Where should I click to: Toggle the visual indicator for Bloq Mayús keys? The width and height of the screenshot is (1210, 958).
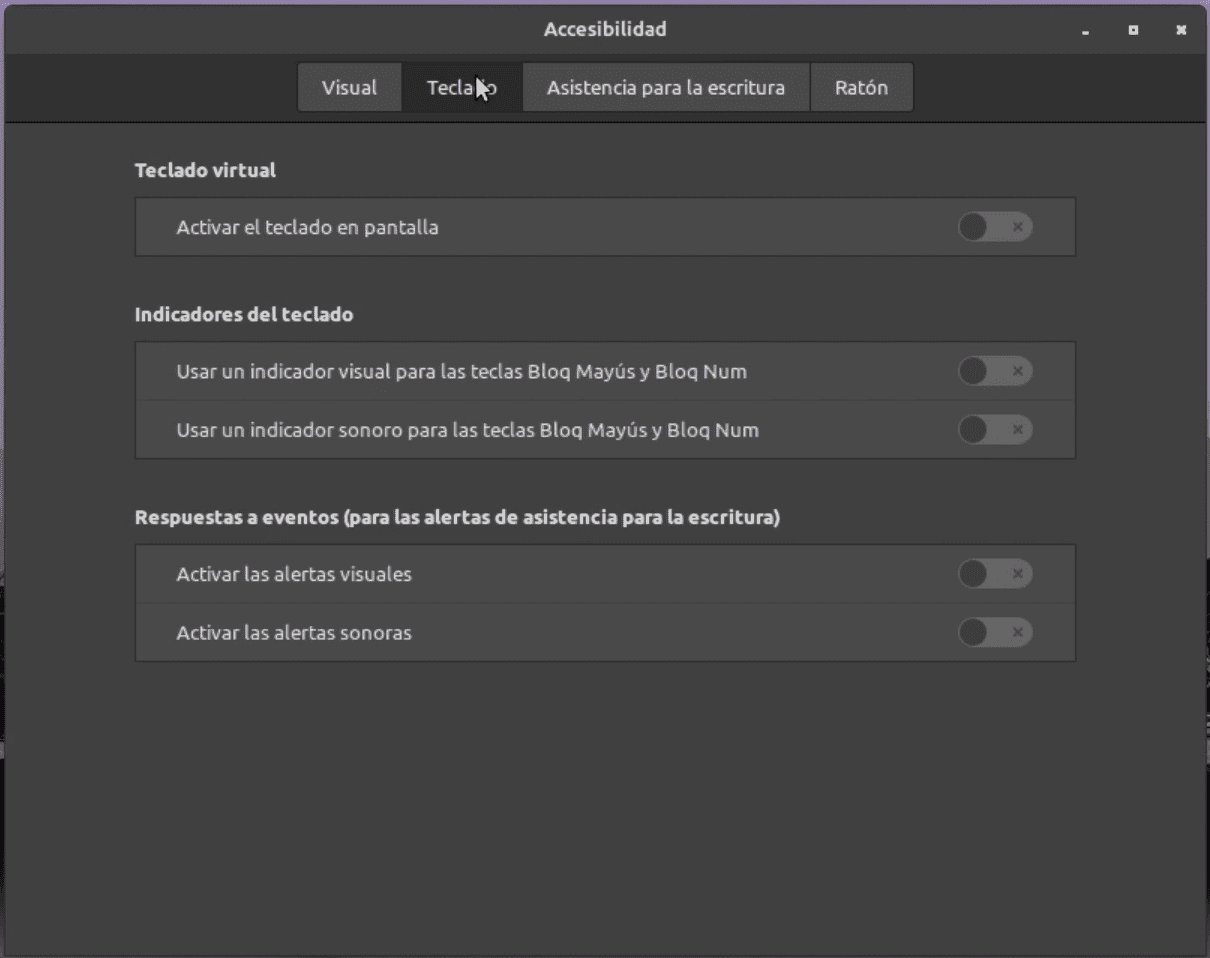click(995, 371)
